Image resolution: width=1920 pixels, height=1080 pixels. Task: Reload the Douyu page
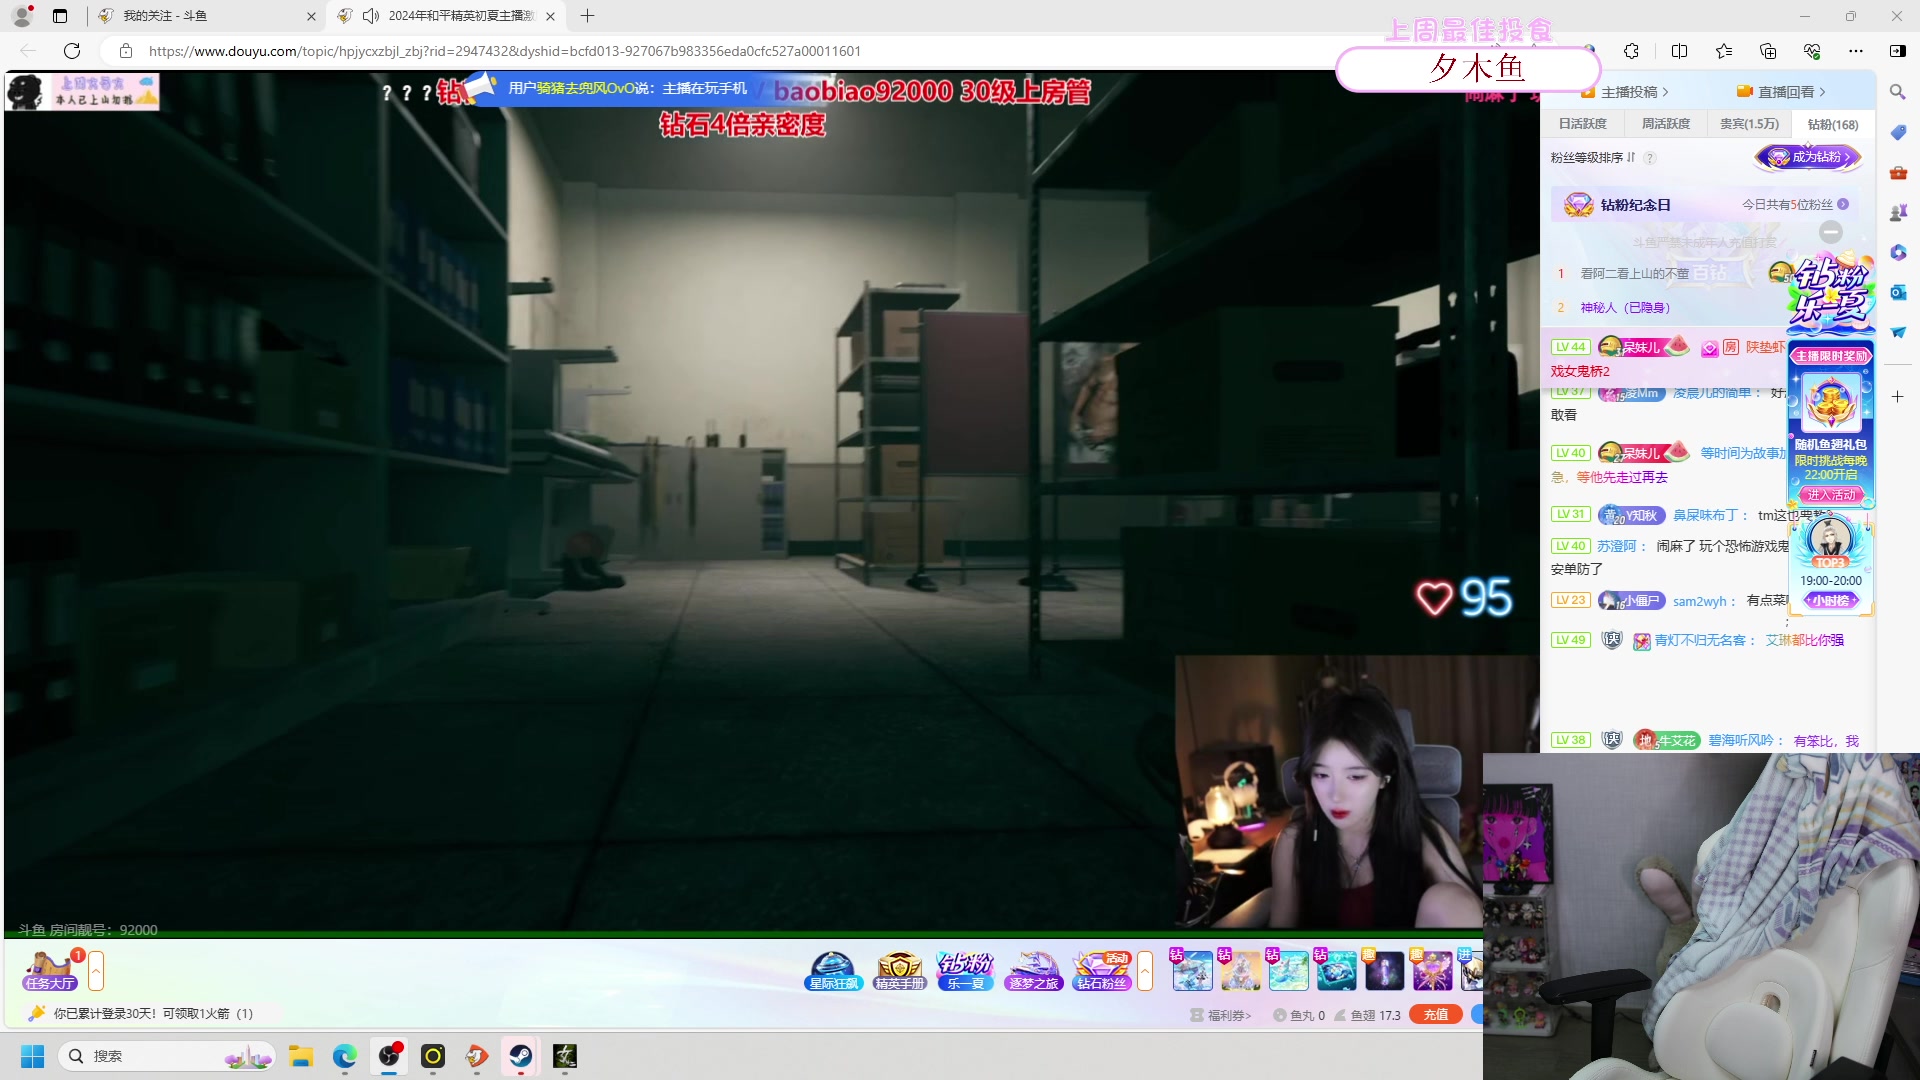click(72, 51)
